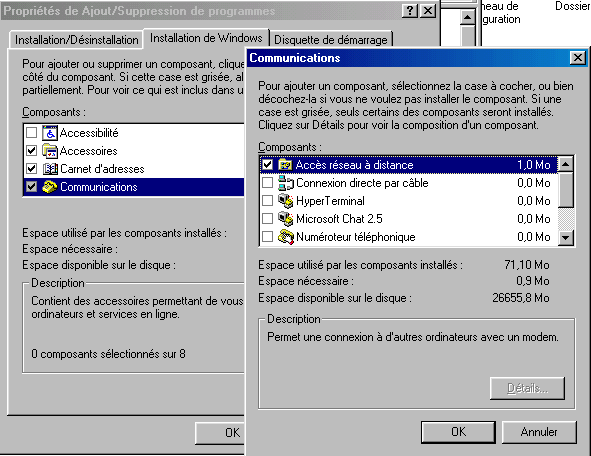Viewport: 591px width, 456px height.
Task: Click Communications list scroll up arrow
Action: [565, 164]
